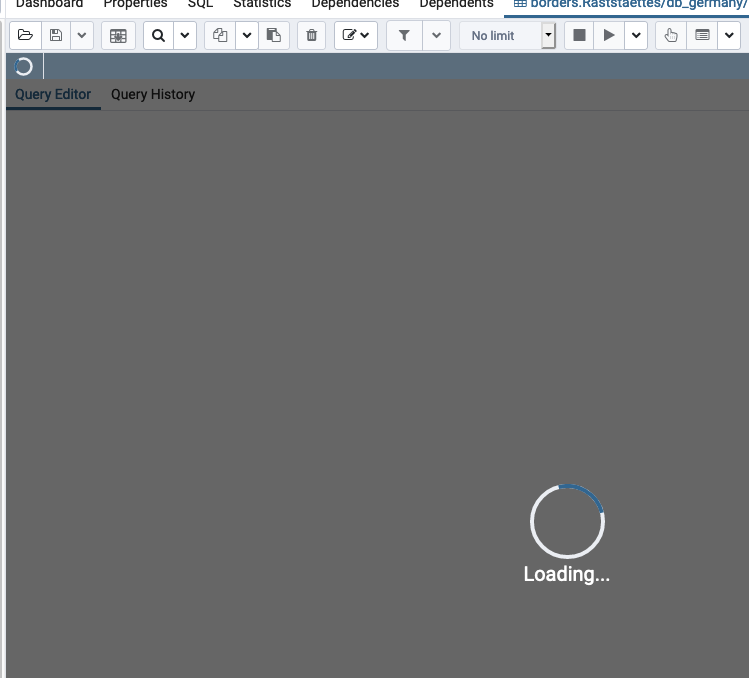Screen dimensions: 749x678
Task: Click the Open File folder icon
Action: pos(25,36)
